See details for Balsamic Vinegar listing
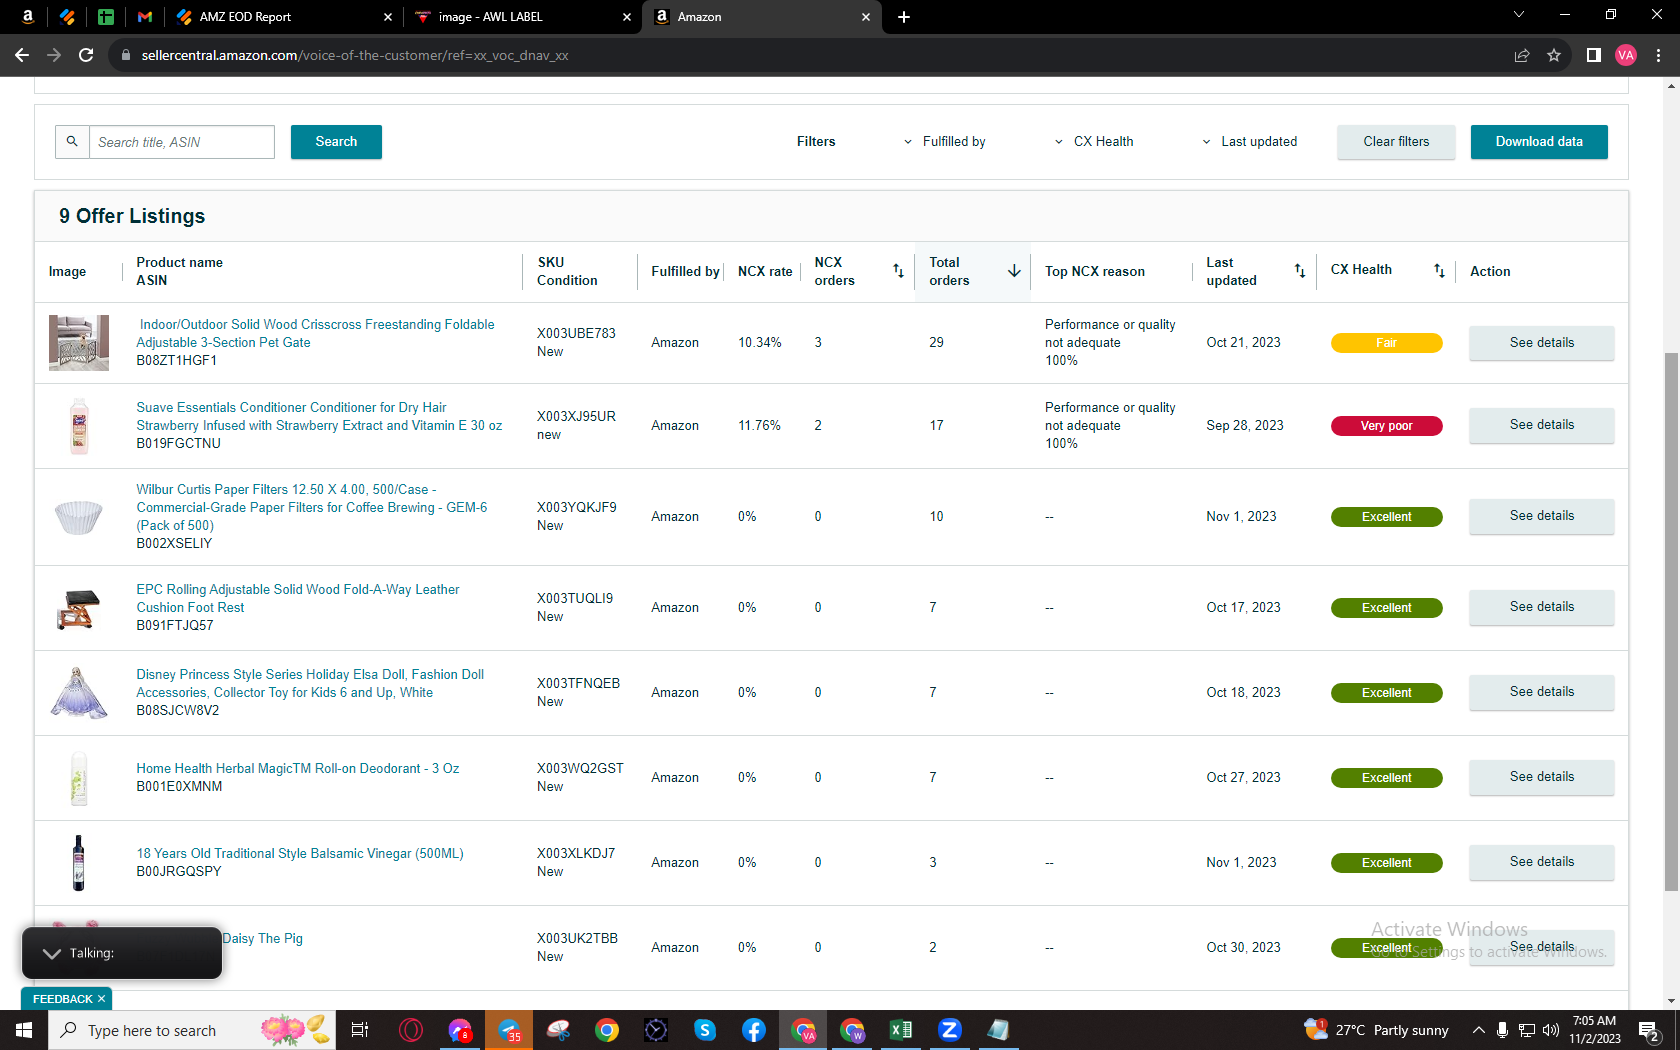1680x1050 pixels. 1541,862
